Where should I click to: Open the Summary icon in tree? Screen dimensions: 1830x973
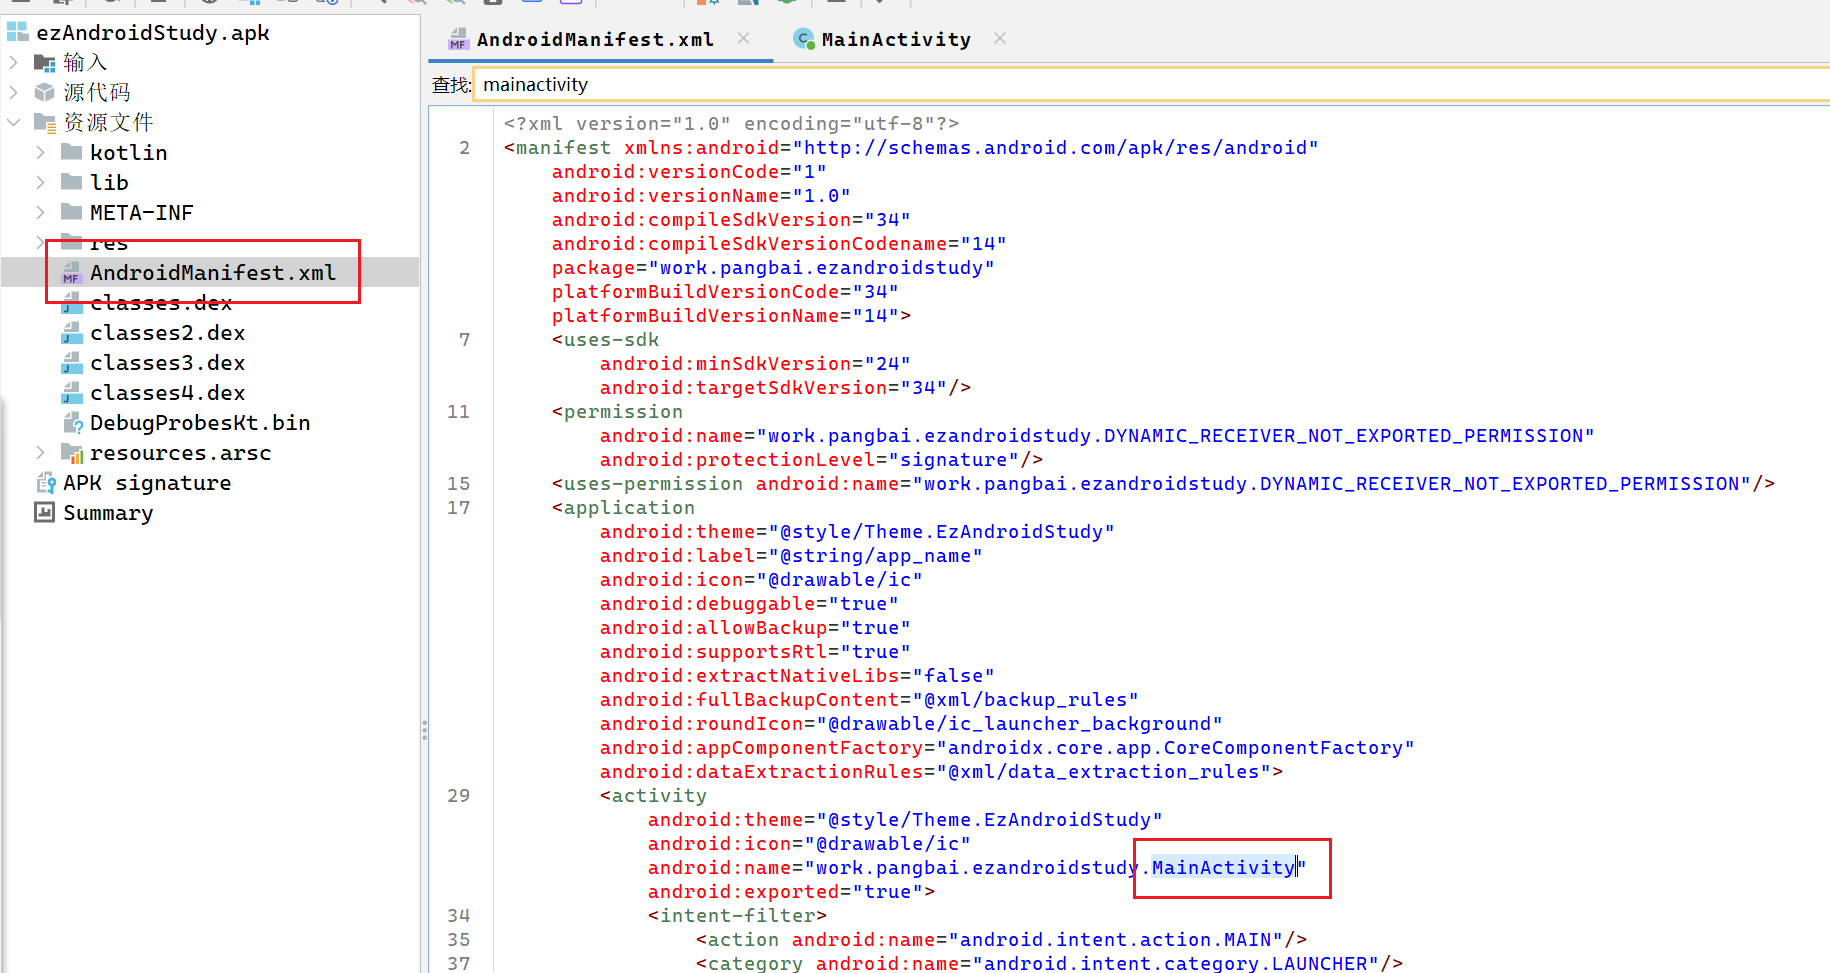[45, 513]
